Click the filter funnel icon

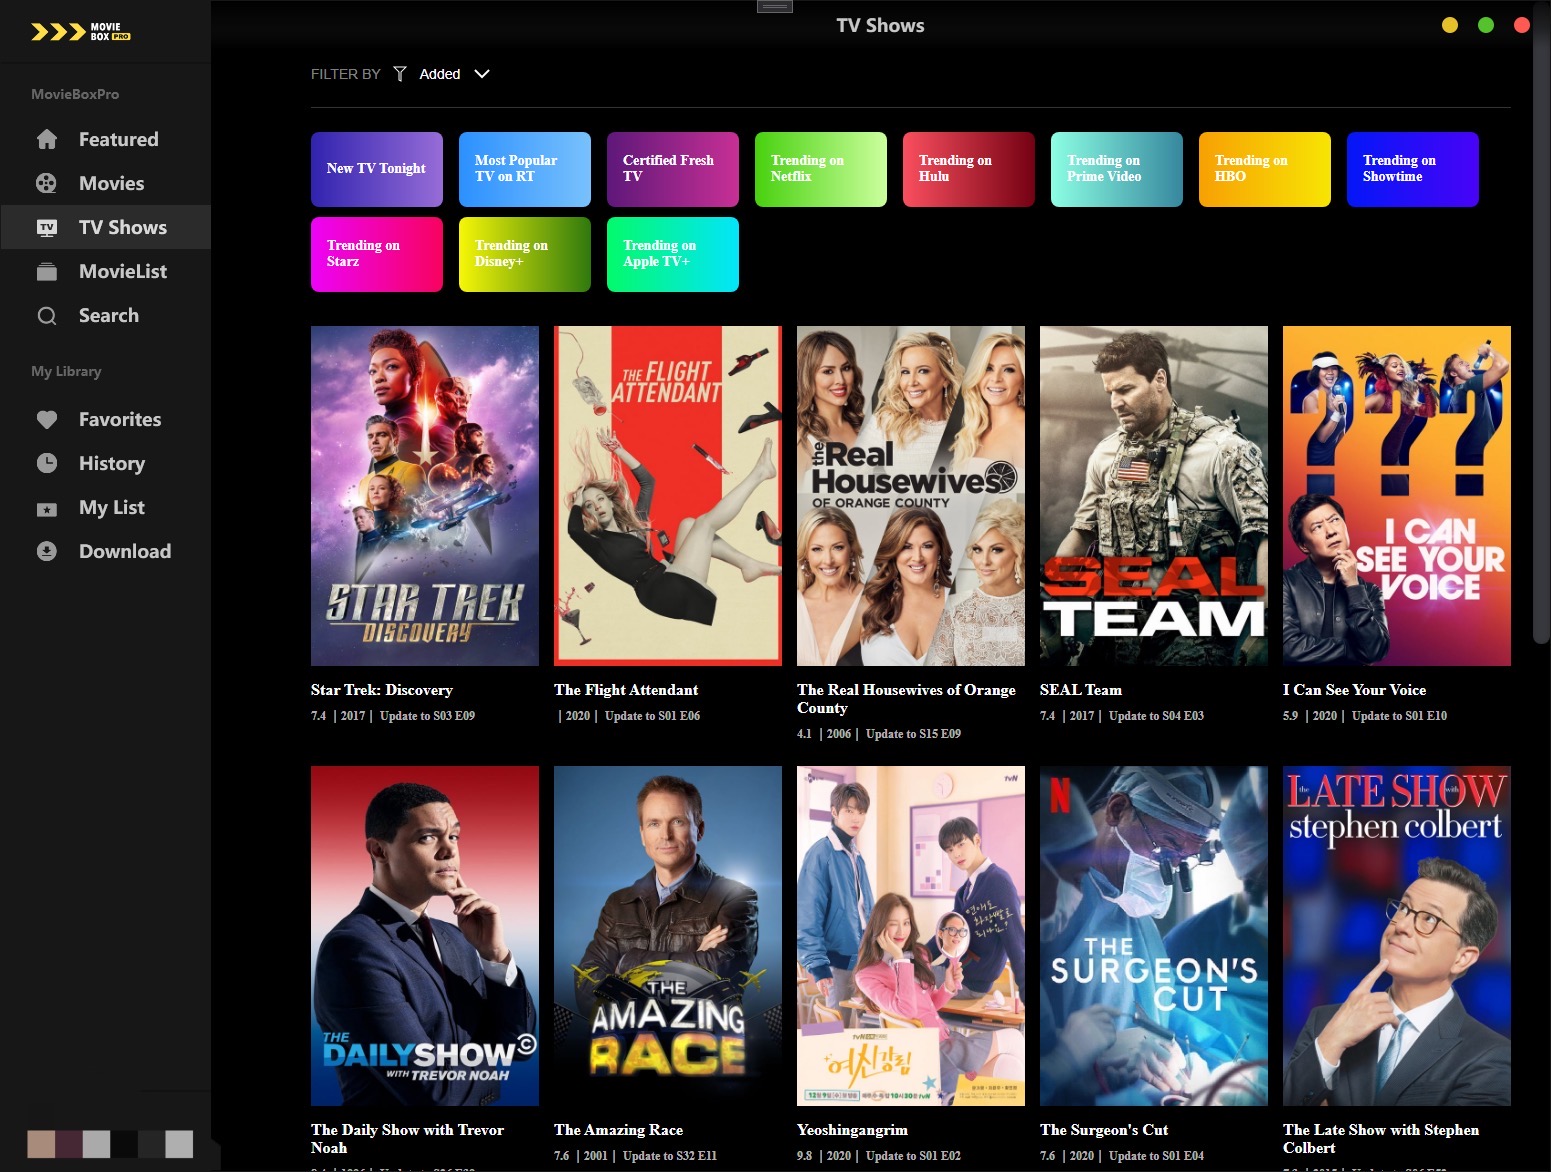click(x=399, y=73)
